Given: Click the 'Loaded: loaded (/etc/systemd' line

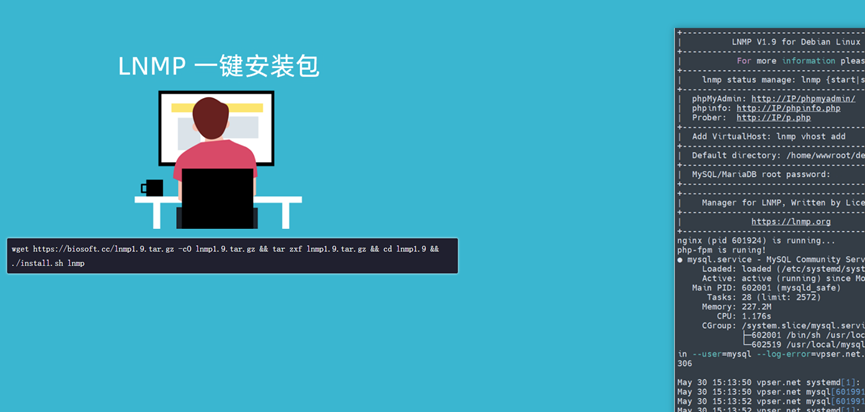Looking at the screenshot, I should click(783, 269).
